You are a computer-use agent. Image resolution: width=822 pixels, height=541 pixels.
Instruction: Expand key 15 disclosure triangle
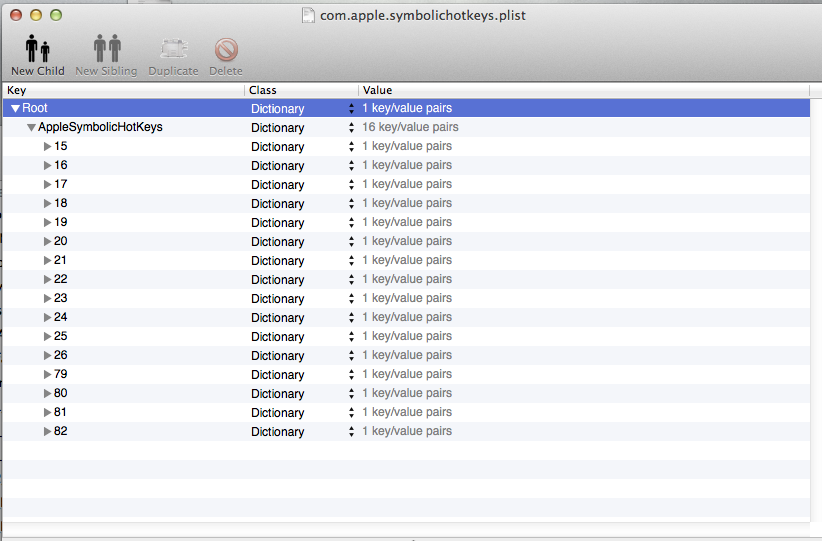(x=47, y=146)
